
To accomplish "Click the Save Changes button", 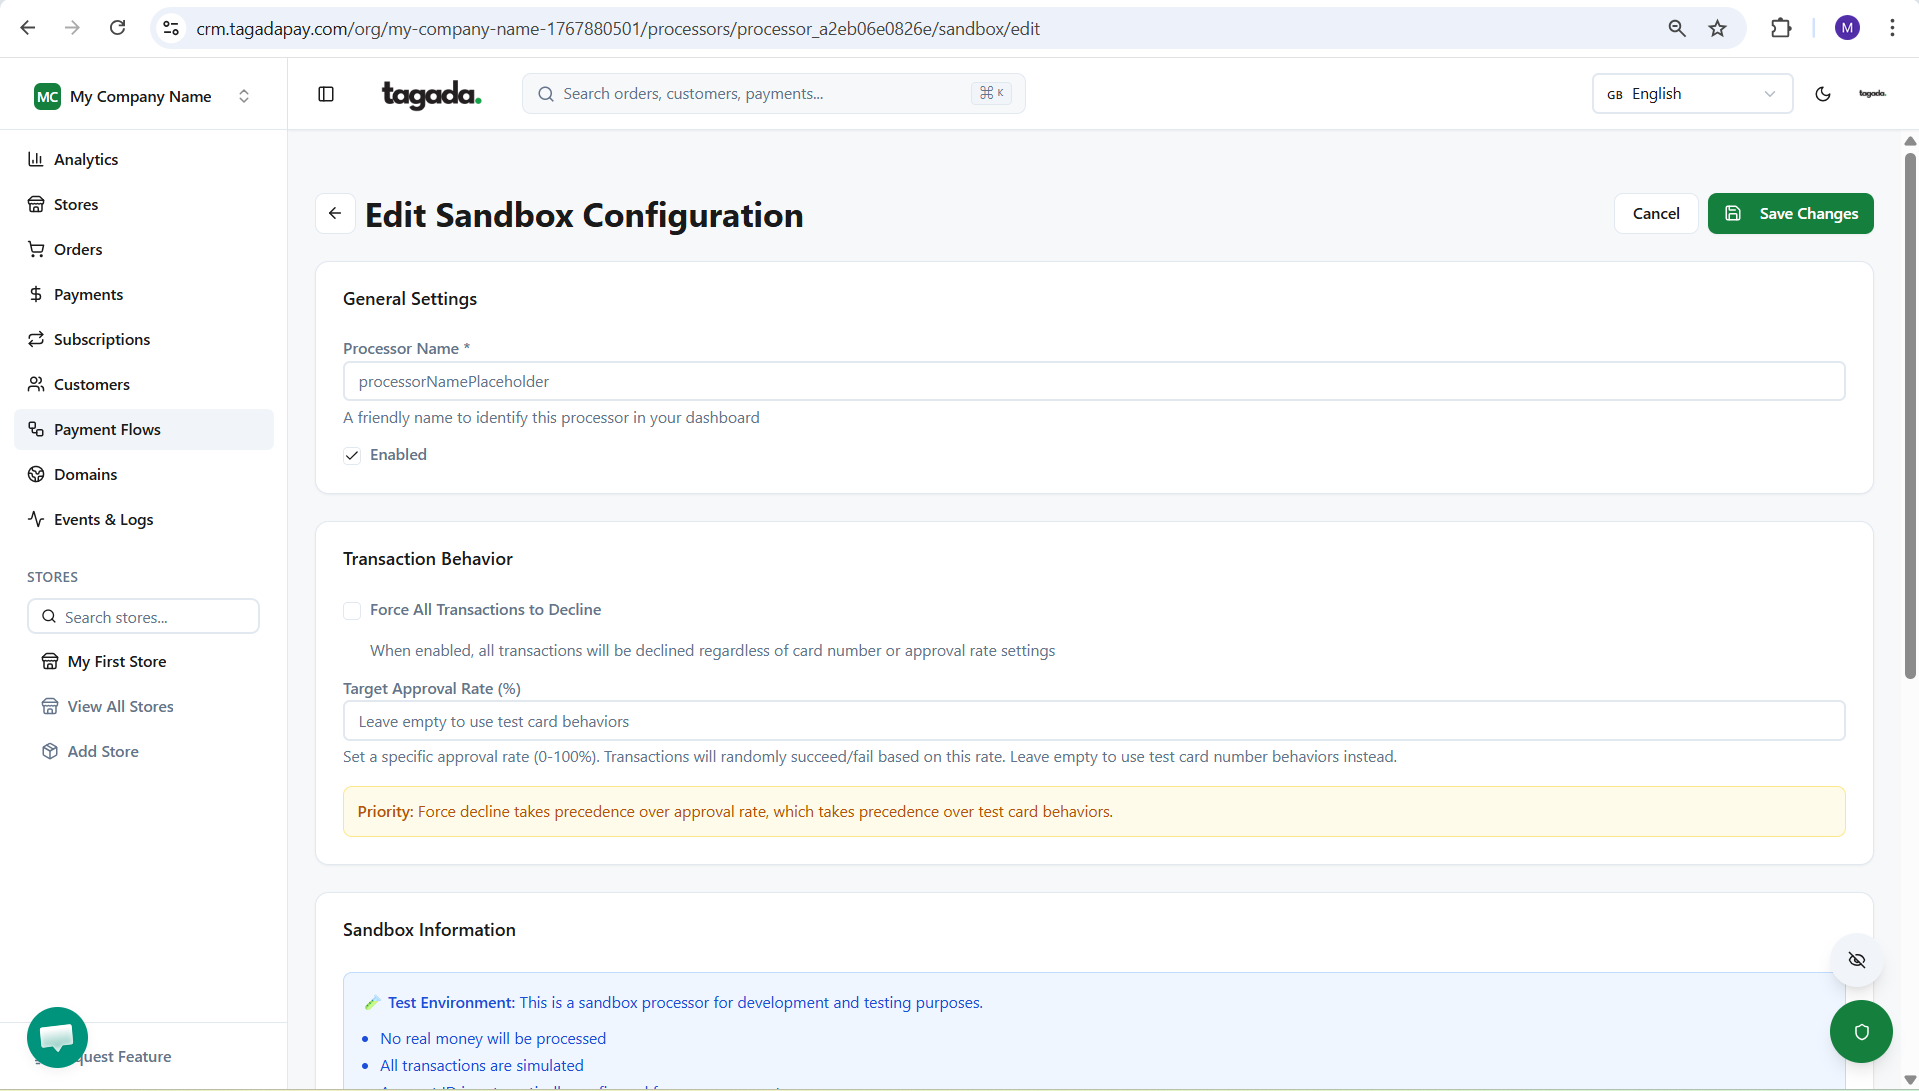I will click(x=1790, y=214).
